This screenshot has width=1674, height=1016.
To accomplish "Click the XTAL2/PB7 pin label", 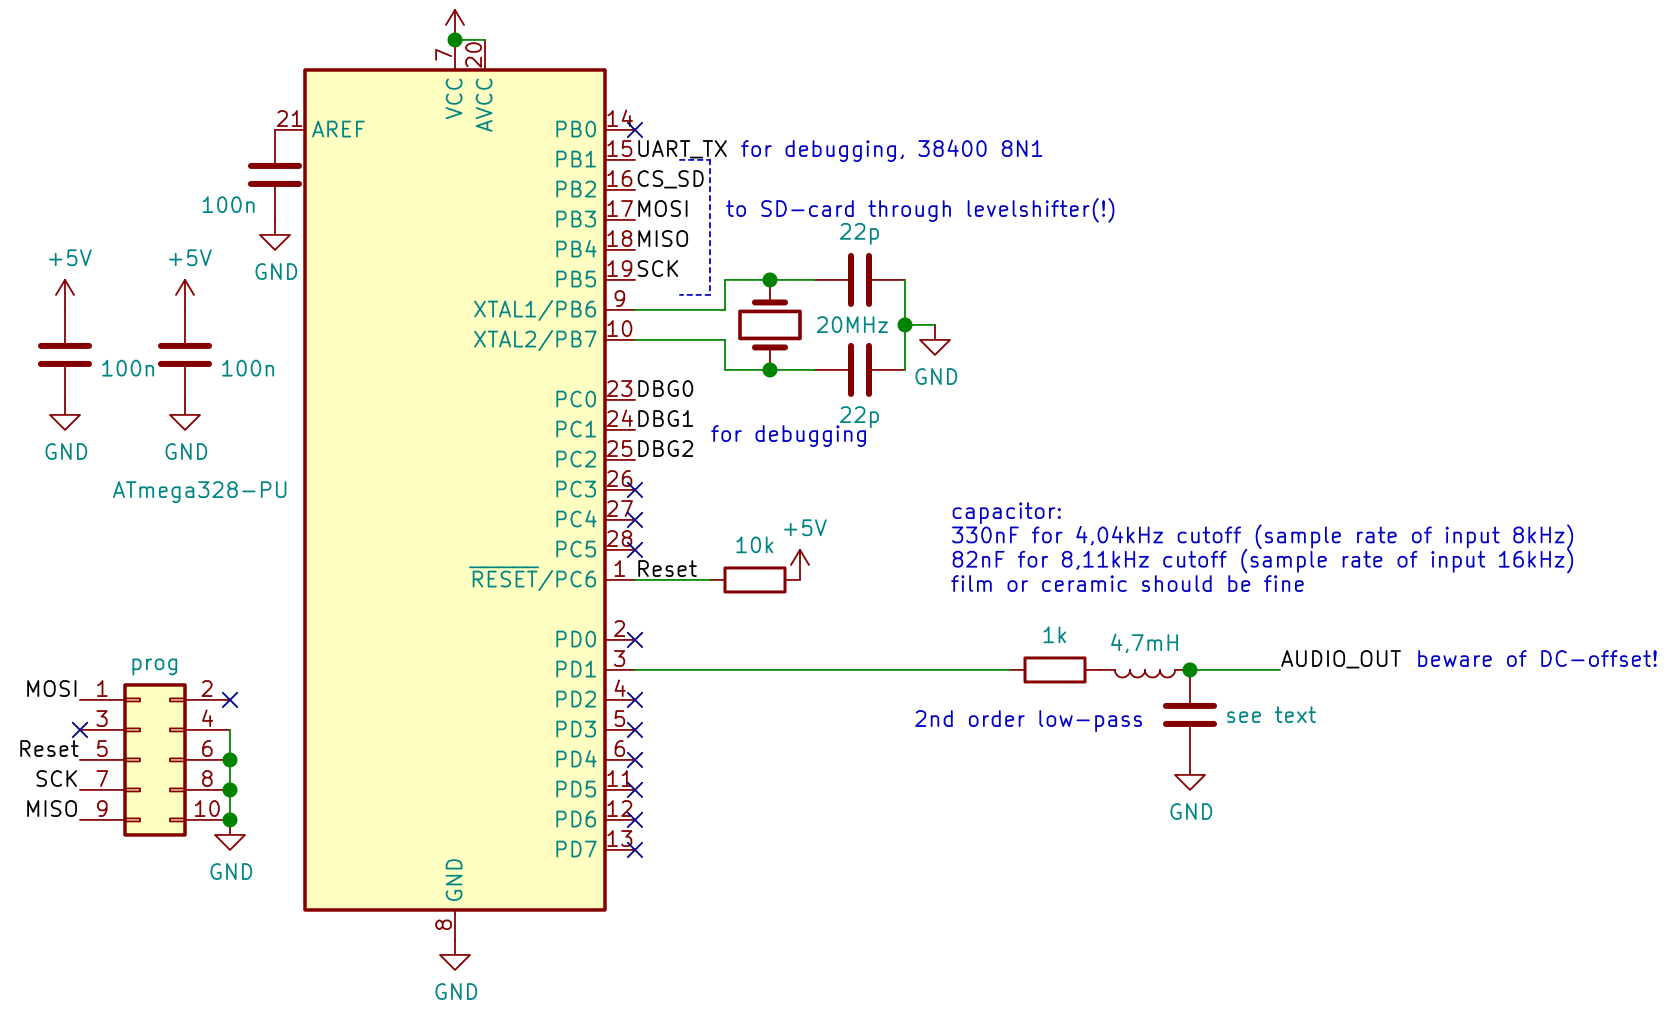I will (535, 340).
